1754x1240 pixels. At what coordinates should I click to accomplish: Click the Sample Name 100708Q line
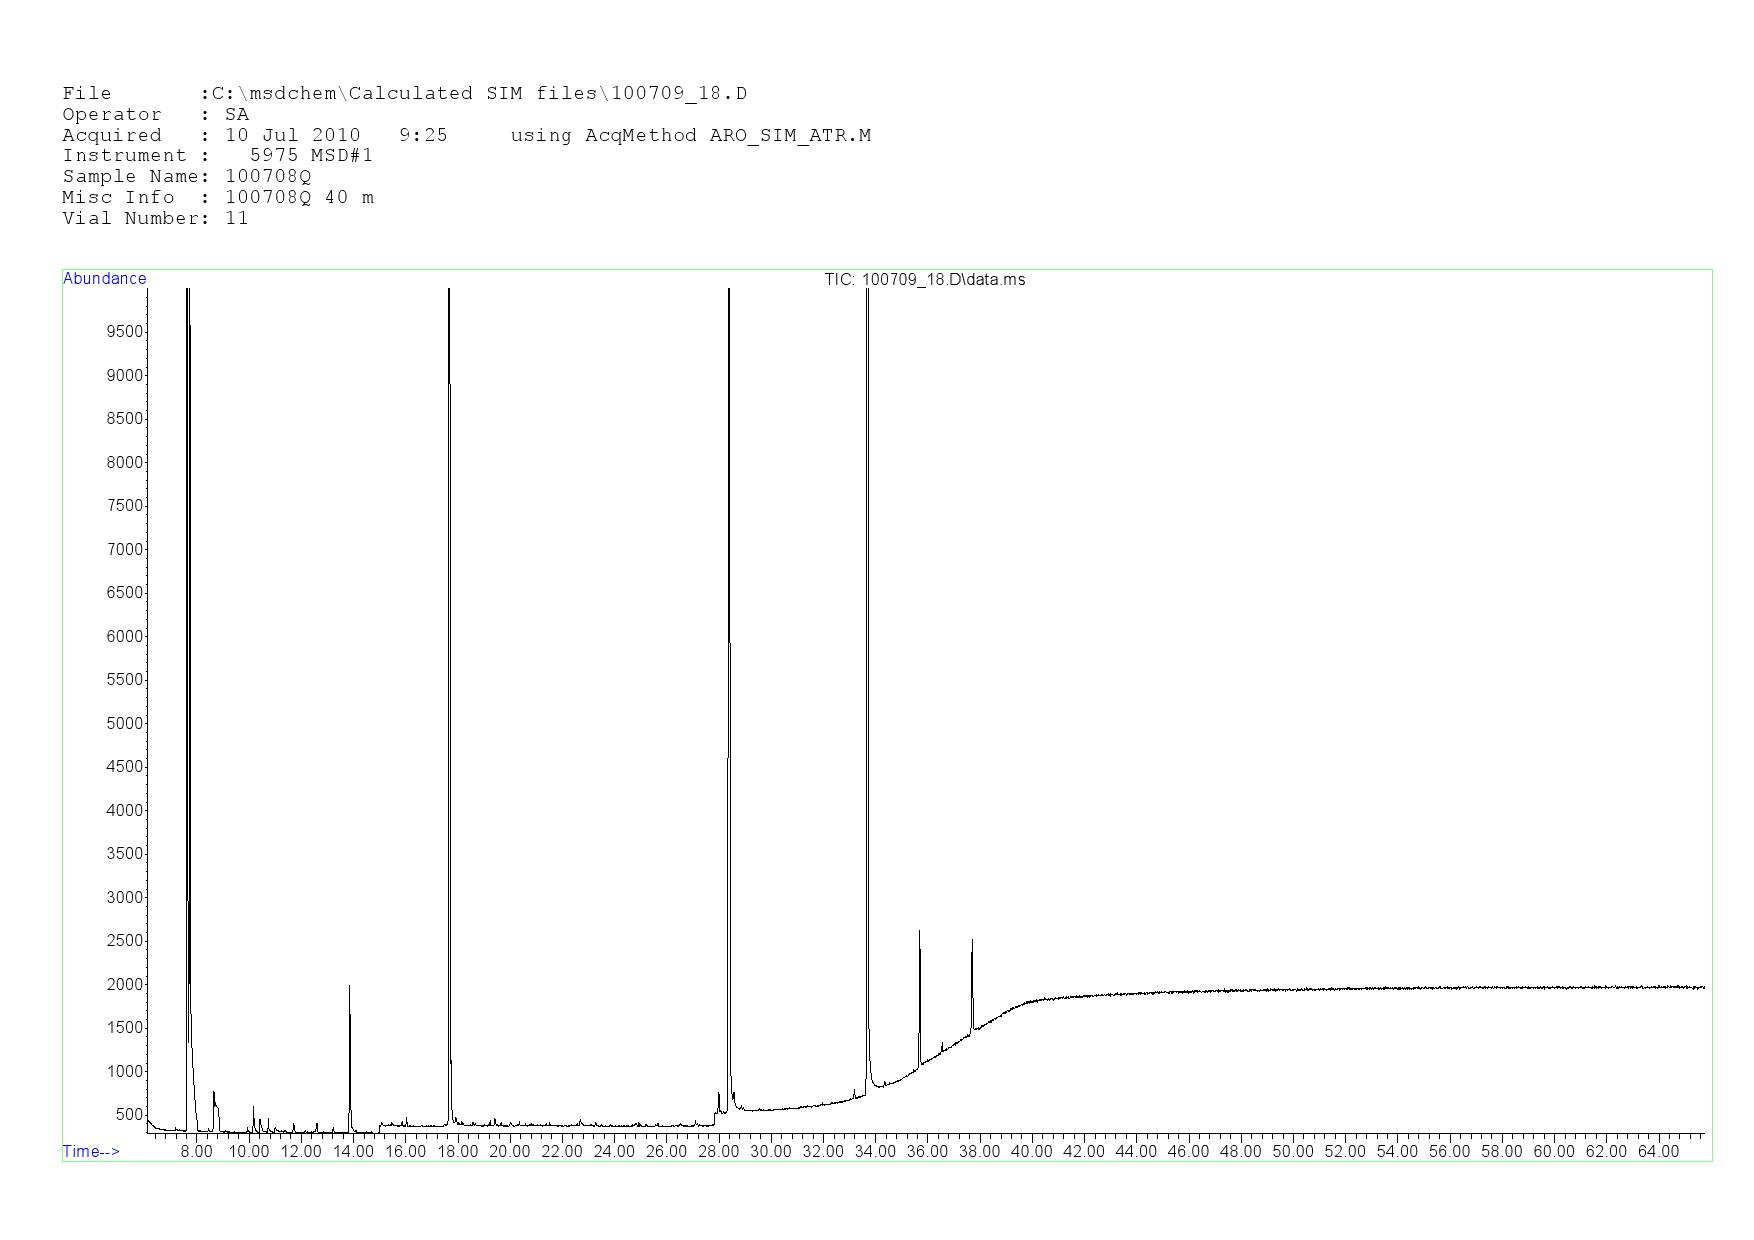(x=186, y=177)
